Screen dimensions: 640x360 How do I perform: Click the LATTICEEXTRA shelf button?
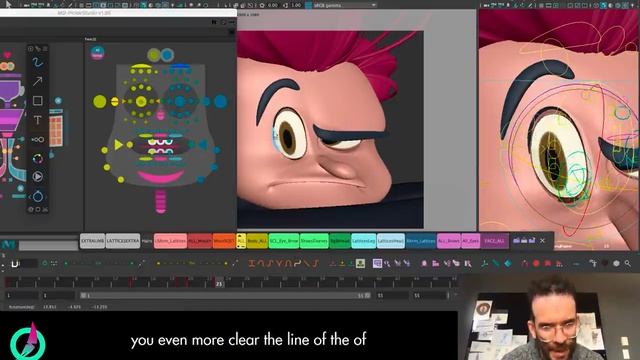tap(123, 241)
